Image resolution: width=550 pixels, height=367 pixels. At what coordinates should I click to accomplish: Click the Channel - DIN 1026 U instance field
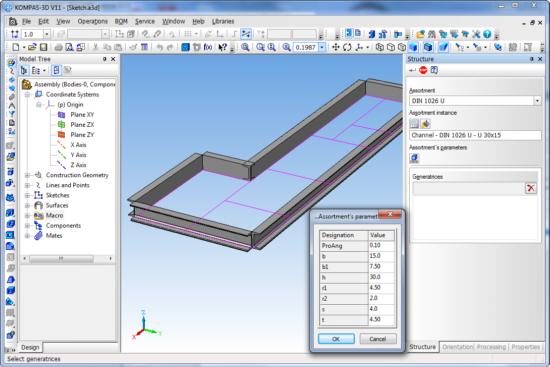[475, 135]
